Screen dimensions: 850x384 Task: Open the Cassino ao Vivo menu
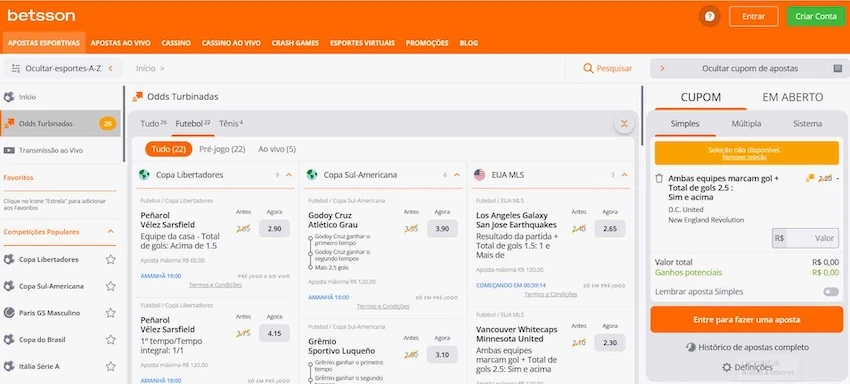pyautogui.click(x=231, y=43)
